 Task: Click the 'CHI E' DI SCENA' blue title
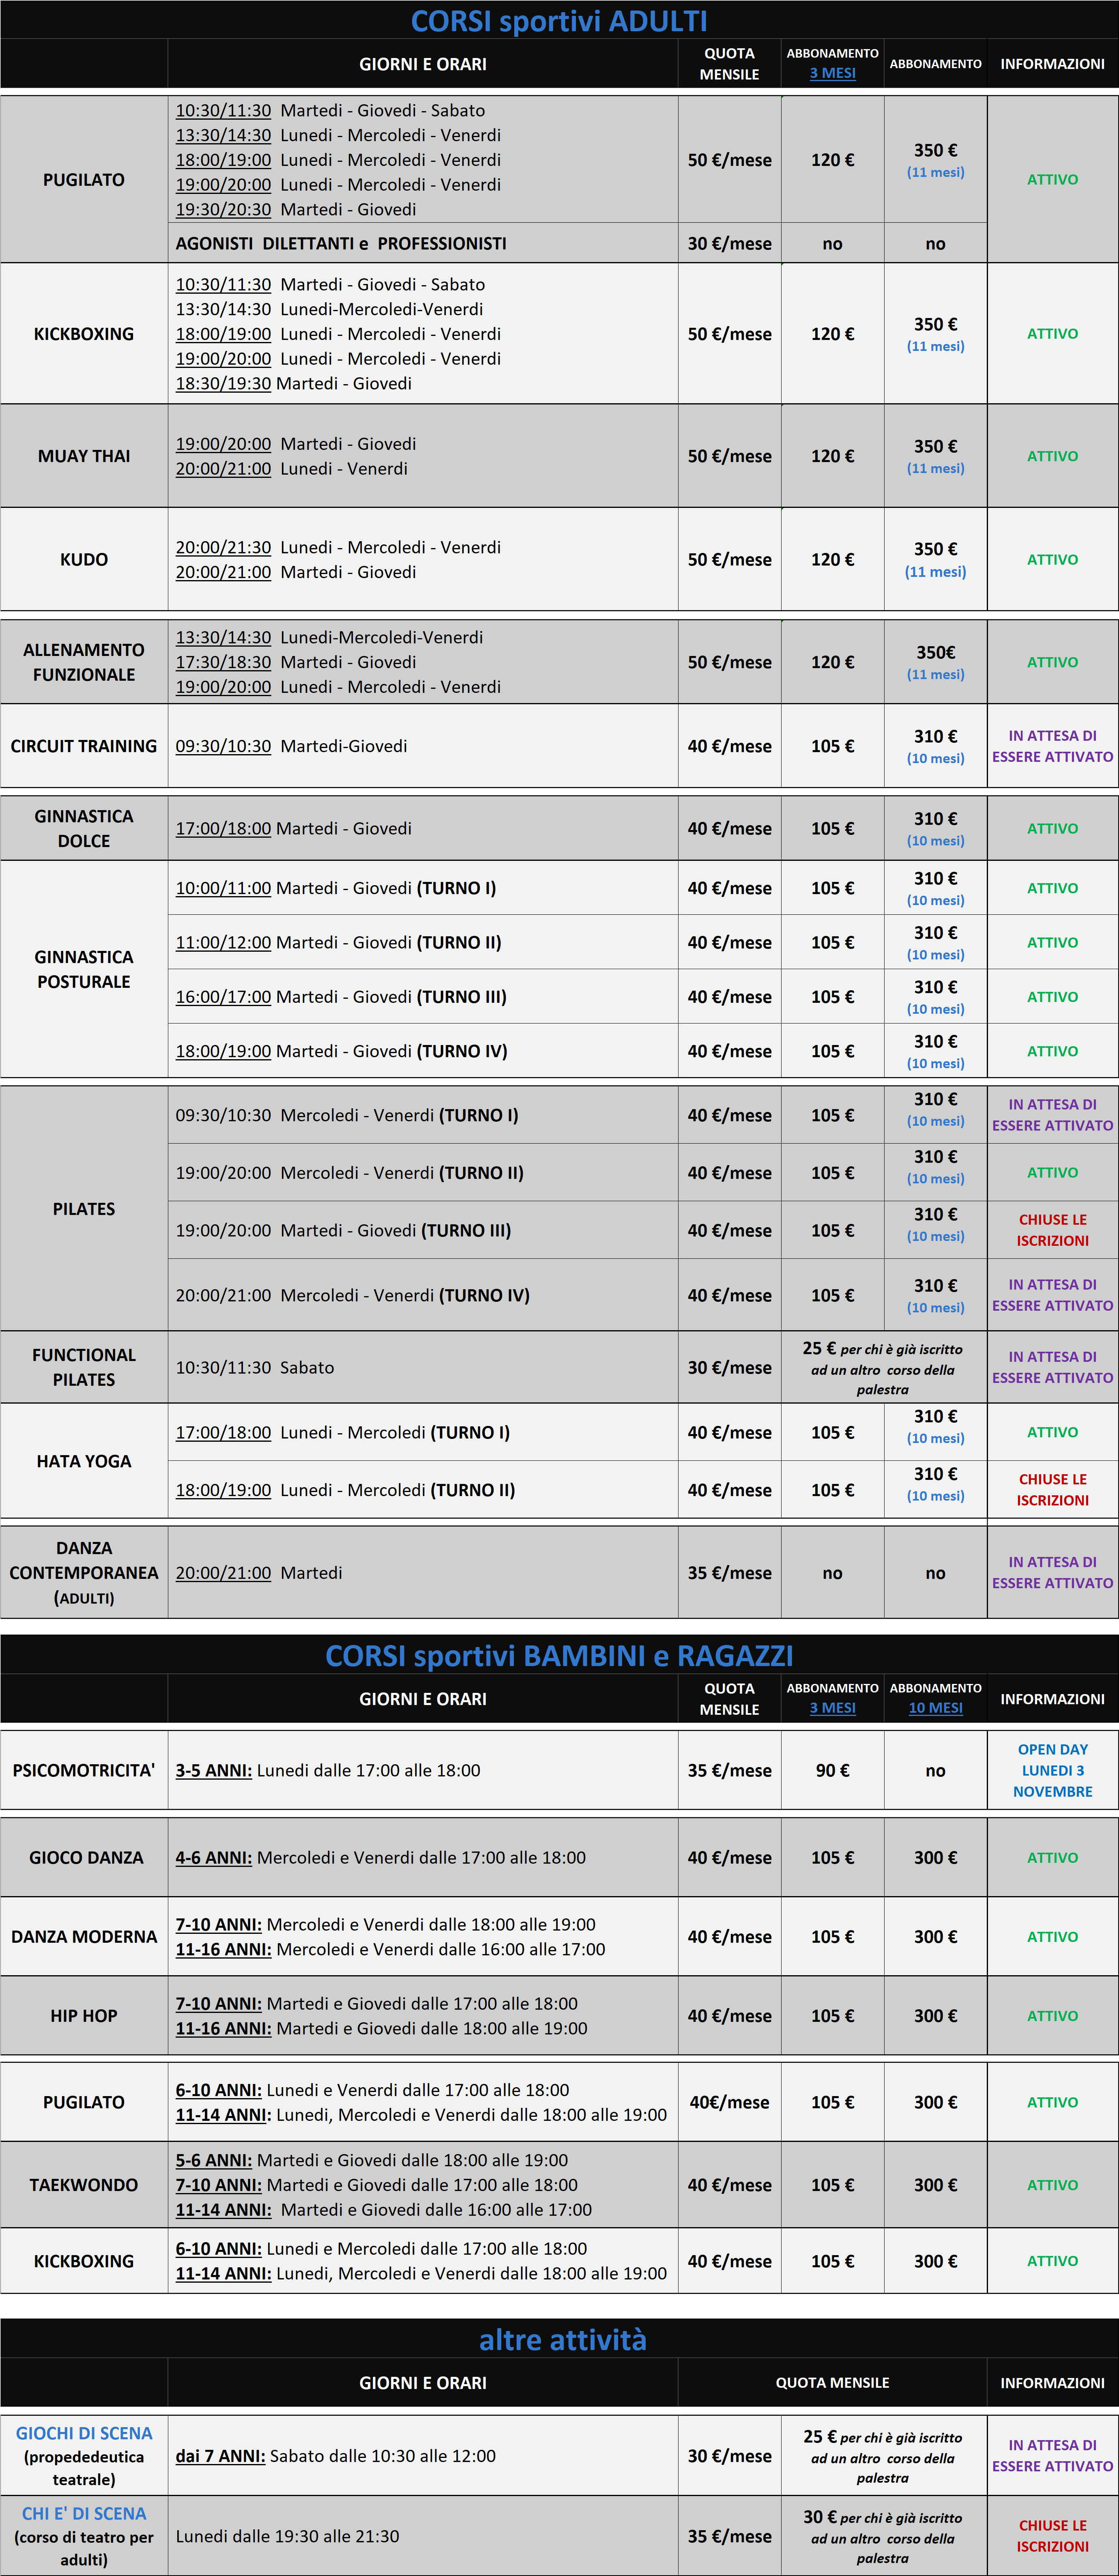(84, 2514)
